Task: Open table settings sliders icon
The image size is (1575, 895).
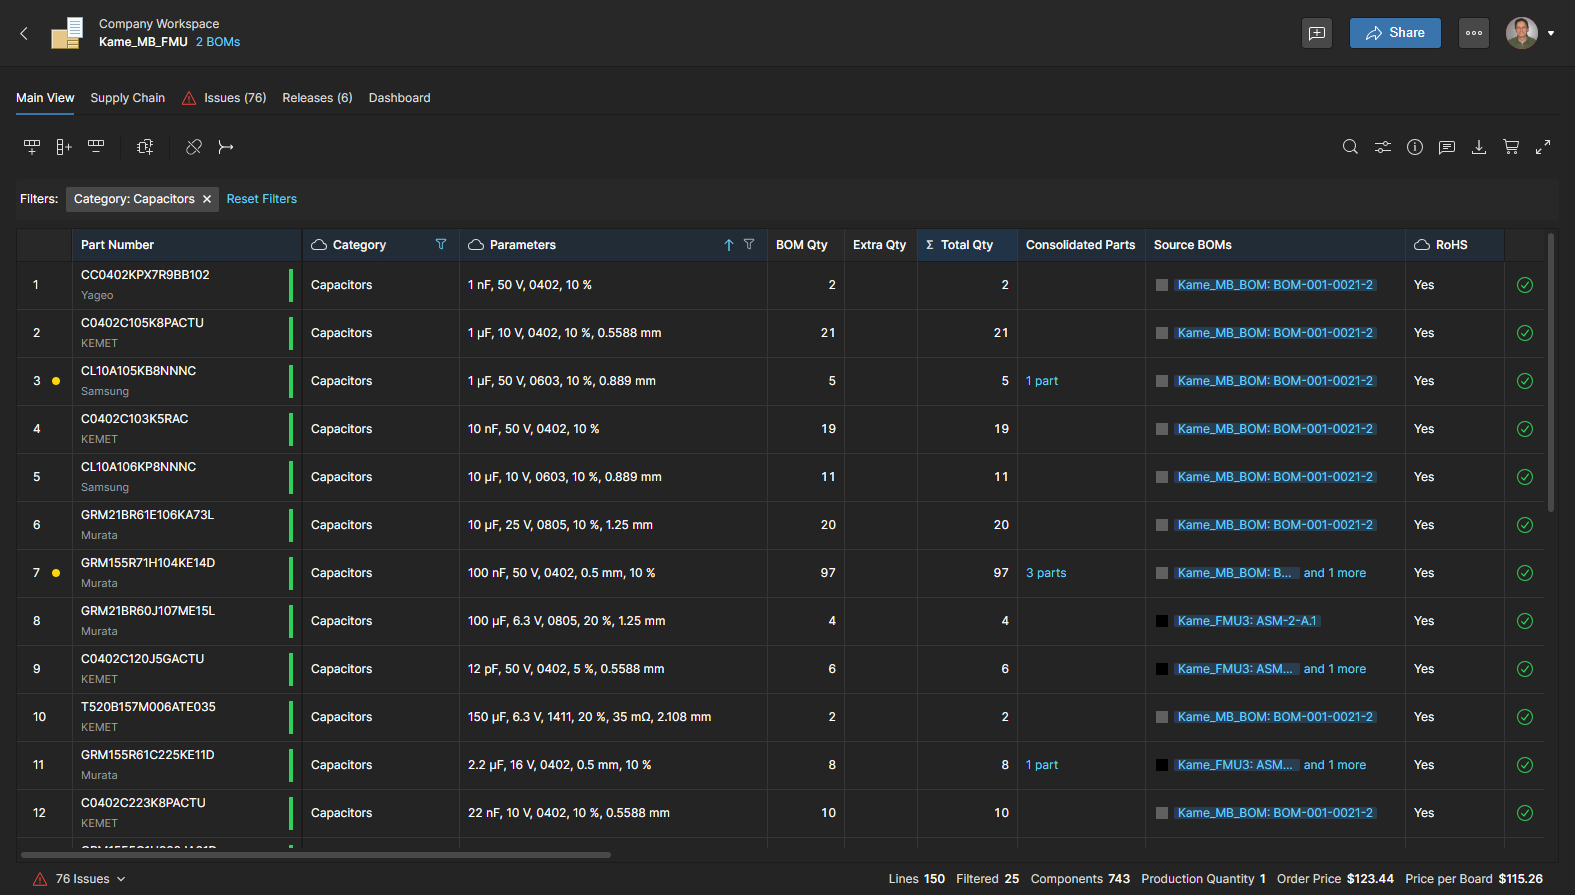Action: [x=1382, y=147]
